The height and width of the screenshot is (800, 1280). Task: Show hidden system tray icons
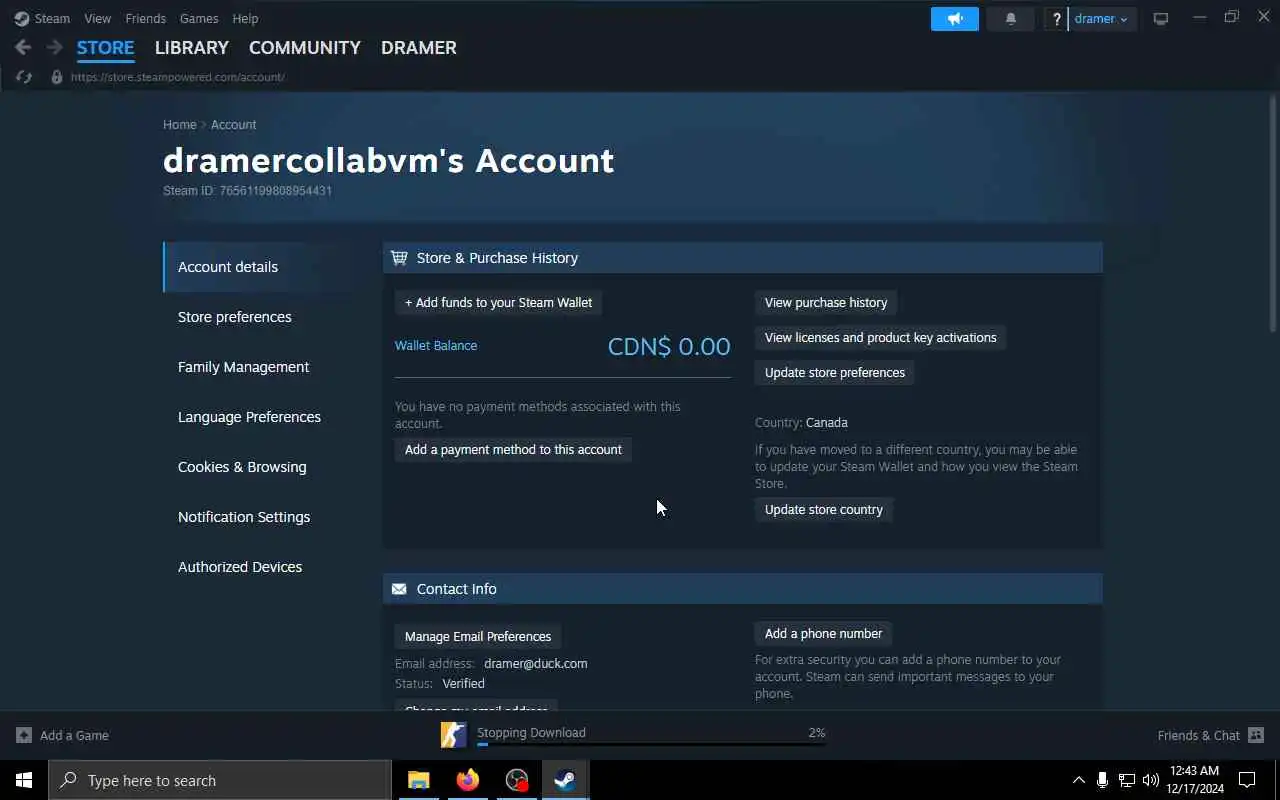pos(1078,780)
